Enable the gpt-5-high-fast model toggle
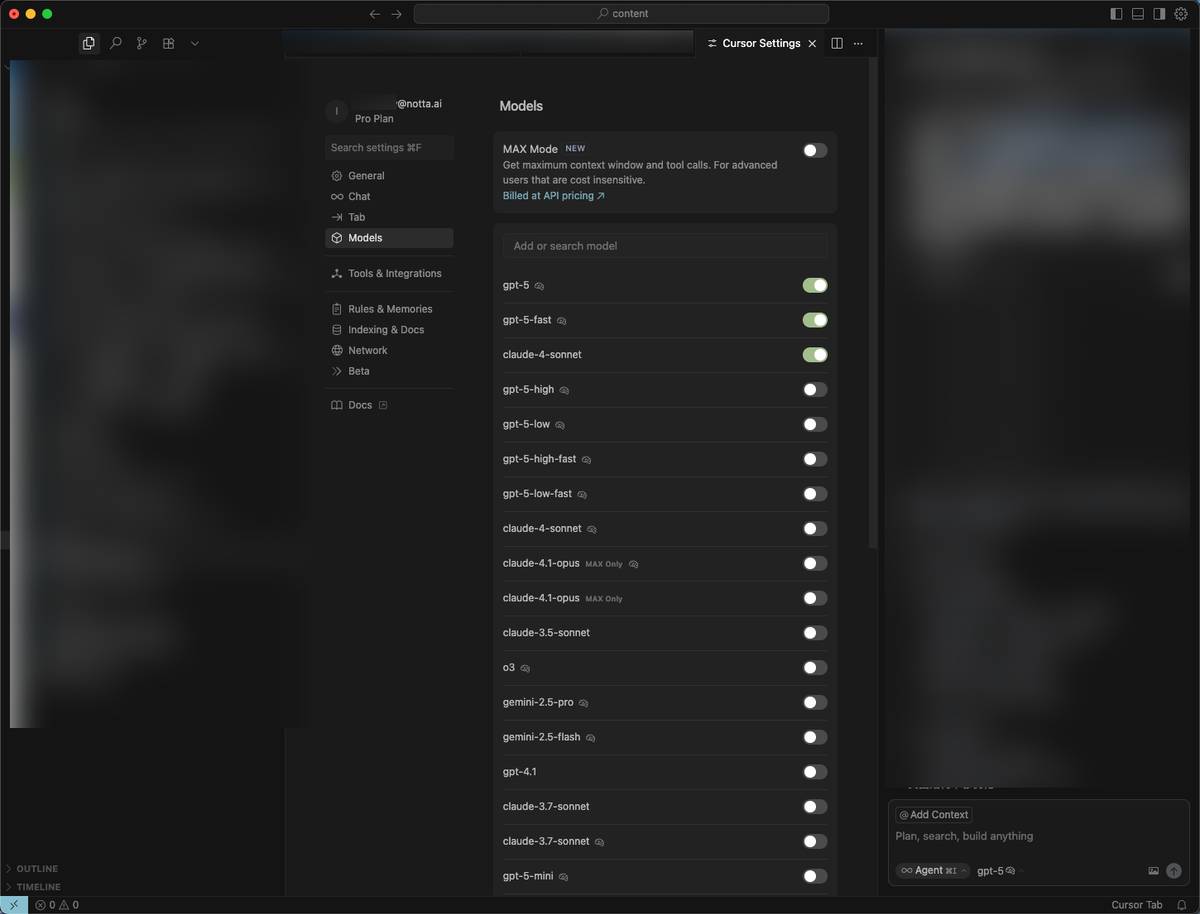The height and width of the screenshot is (914, 1200). [815, 459]
